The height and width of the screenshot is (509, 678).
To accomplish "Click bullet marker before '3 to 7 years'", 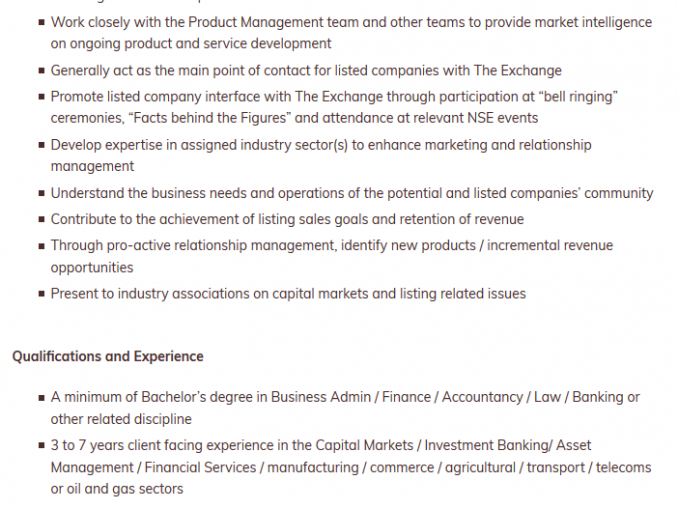I will point(42,445).
